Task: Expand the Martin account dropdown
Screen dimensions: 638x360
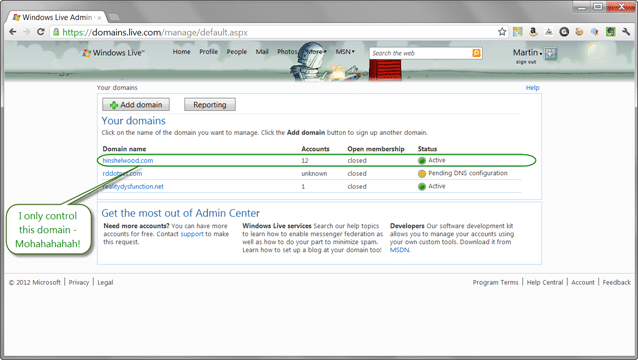Action: click(528, 52)
